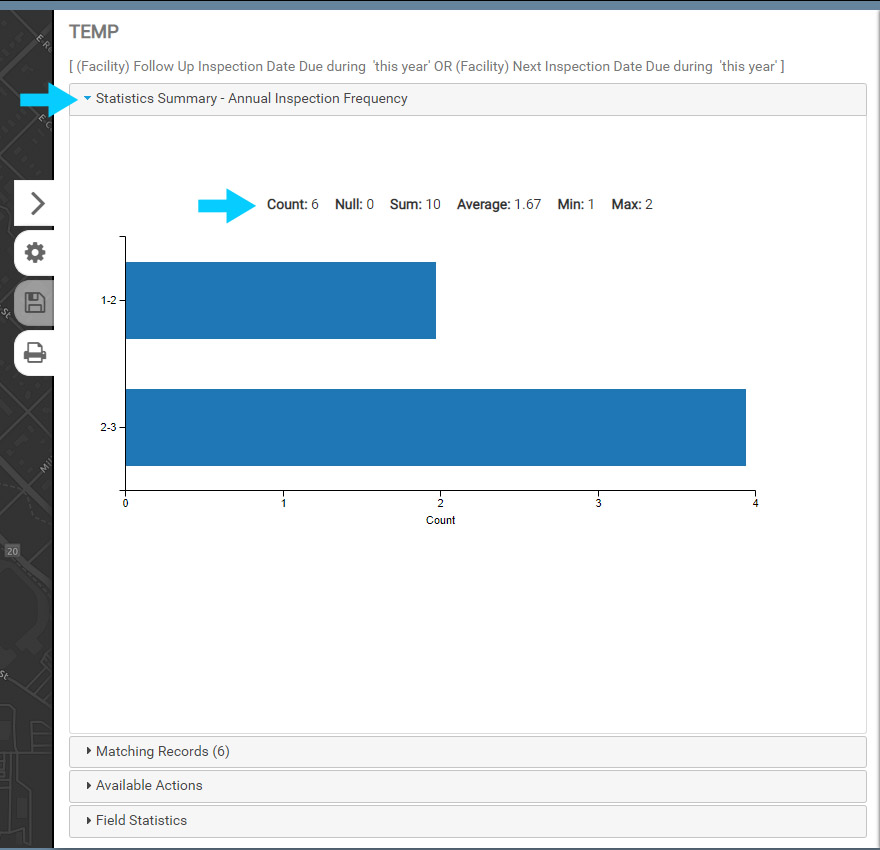Click the Max: 2 statistic
880x850 pixels.
tap(632, 204)
